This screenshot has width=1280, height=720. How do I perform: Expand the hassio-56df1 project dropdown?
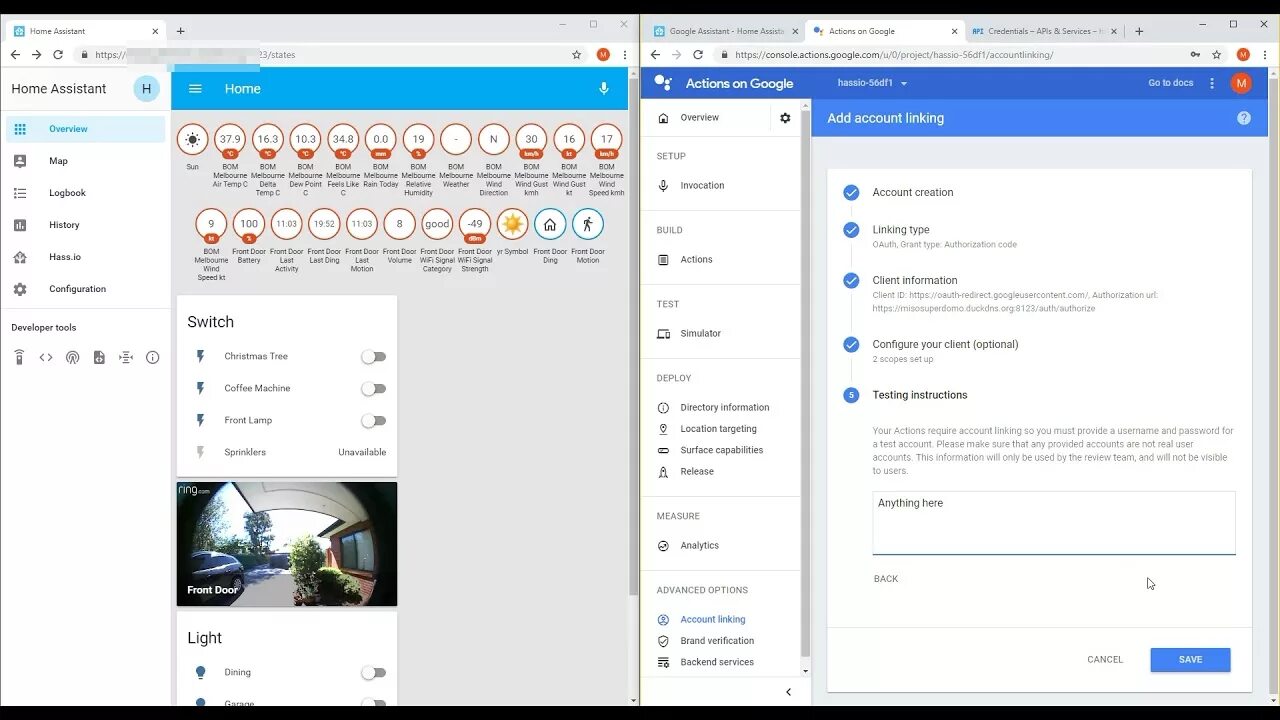coord(872,83)
